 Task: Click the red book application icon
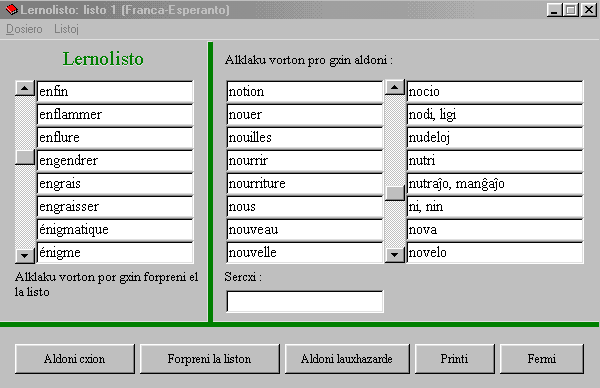tap(11, 10)
